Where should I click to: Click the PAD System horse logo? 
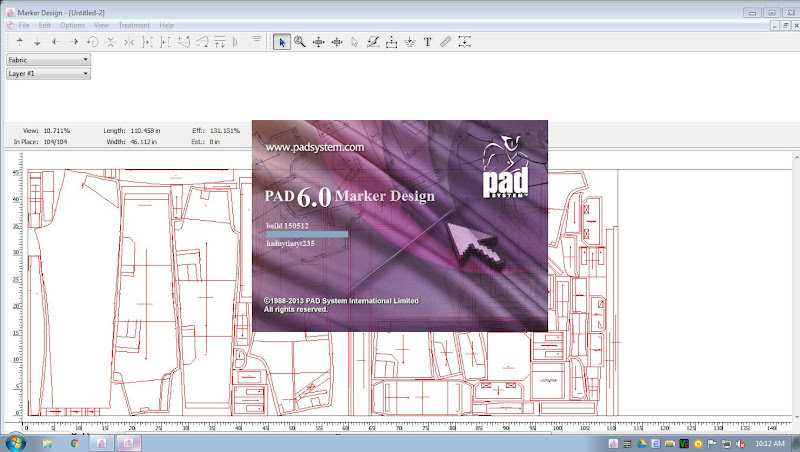(x=505, y=166)
